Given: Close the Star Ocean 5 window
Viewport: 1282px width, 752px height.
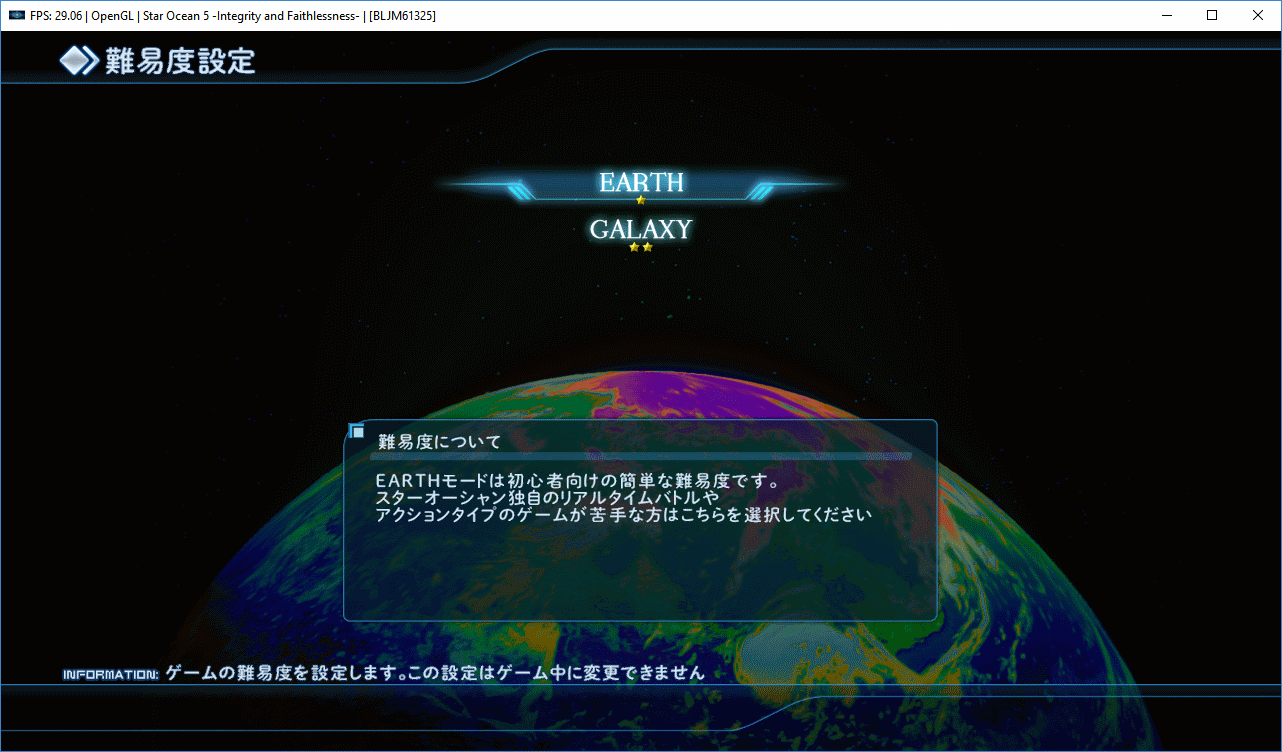Looking at the screenshot, I should tap(1258, 15).
